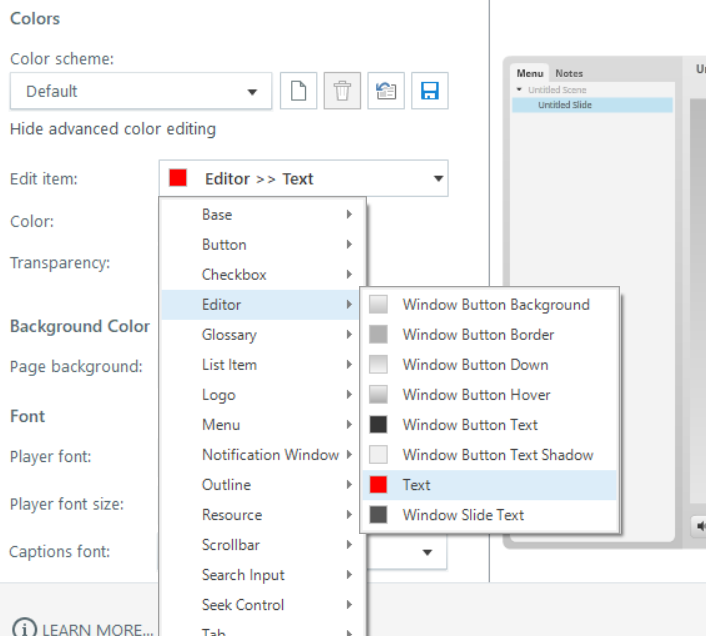Expand the Notification Window submenu
The height and width of the screenshot is (636, 706).
[260, 455]
